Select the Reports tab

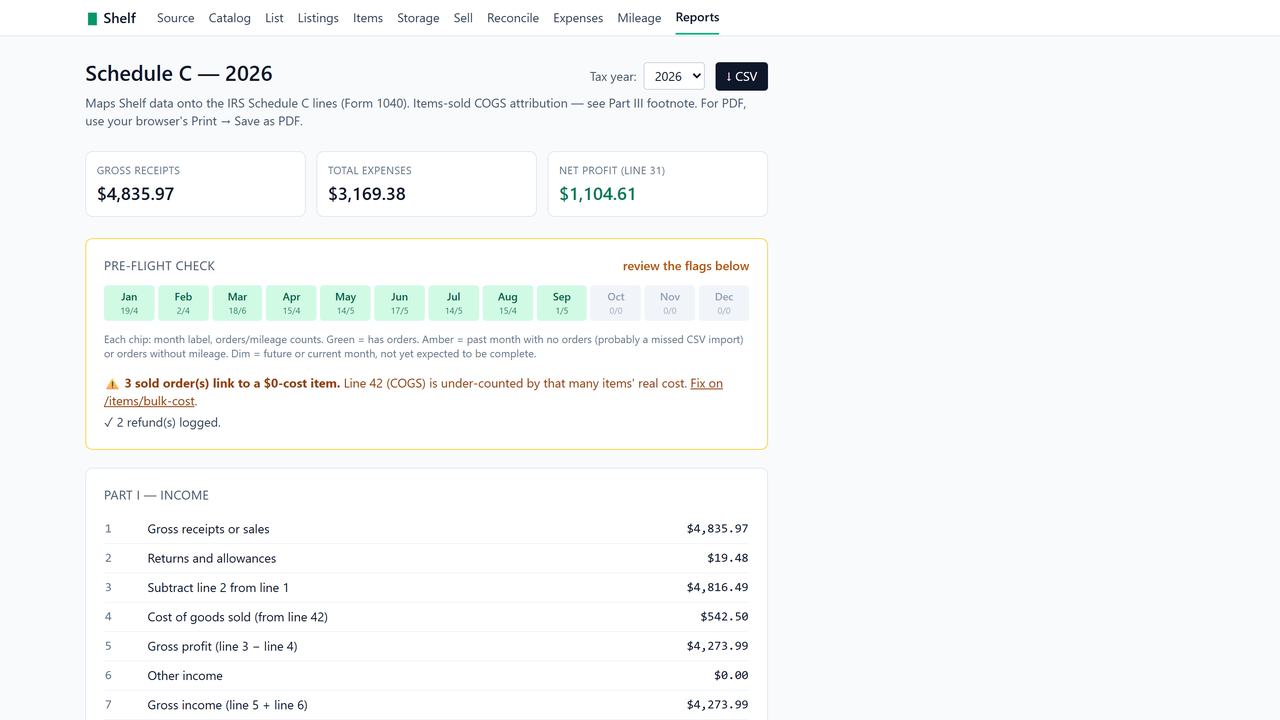point(697,18)
